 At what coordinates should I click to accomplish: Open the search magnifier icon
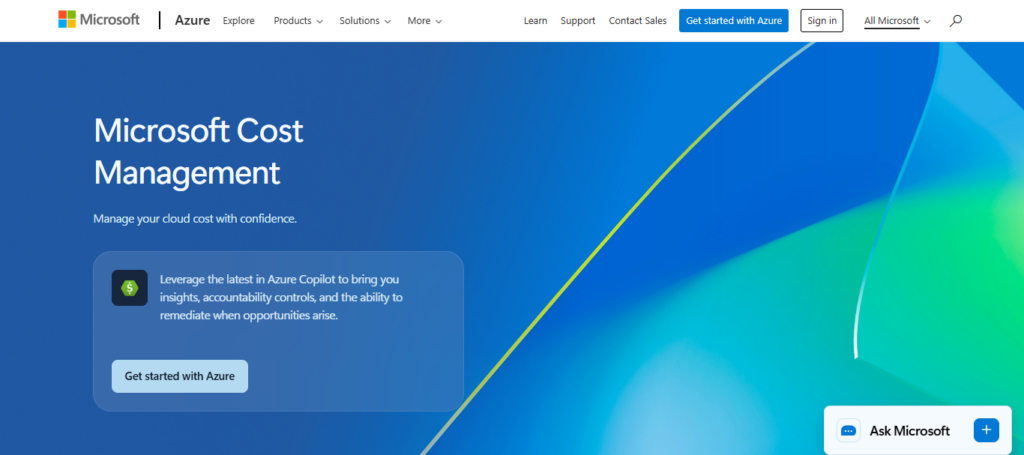point(955,21)
